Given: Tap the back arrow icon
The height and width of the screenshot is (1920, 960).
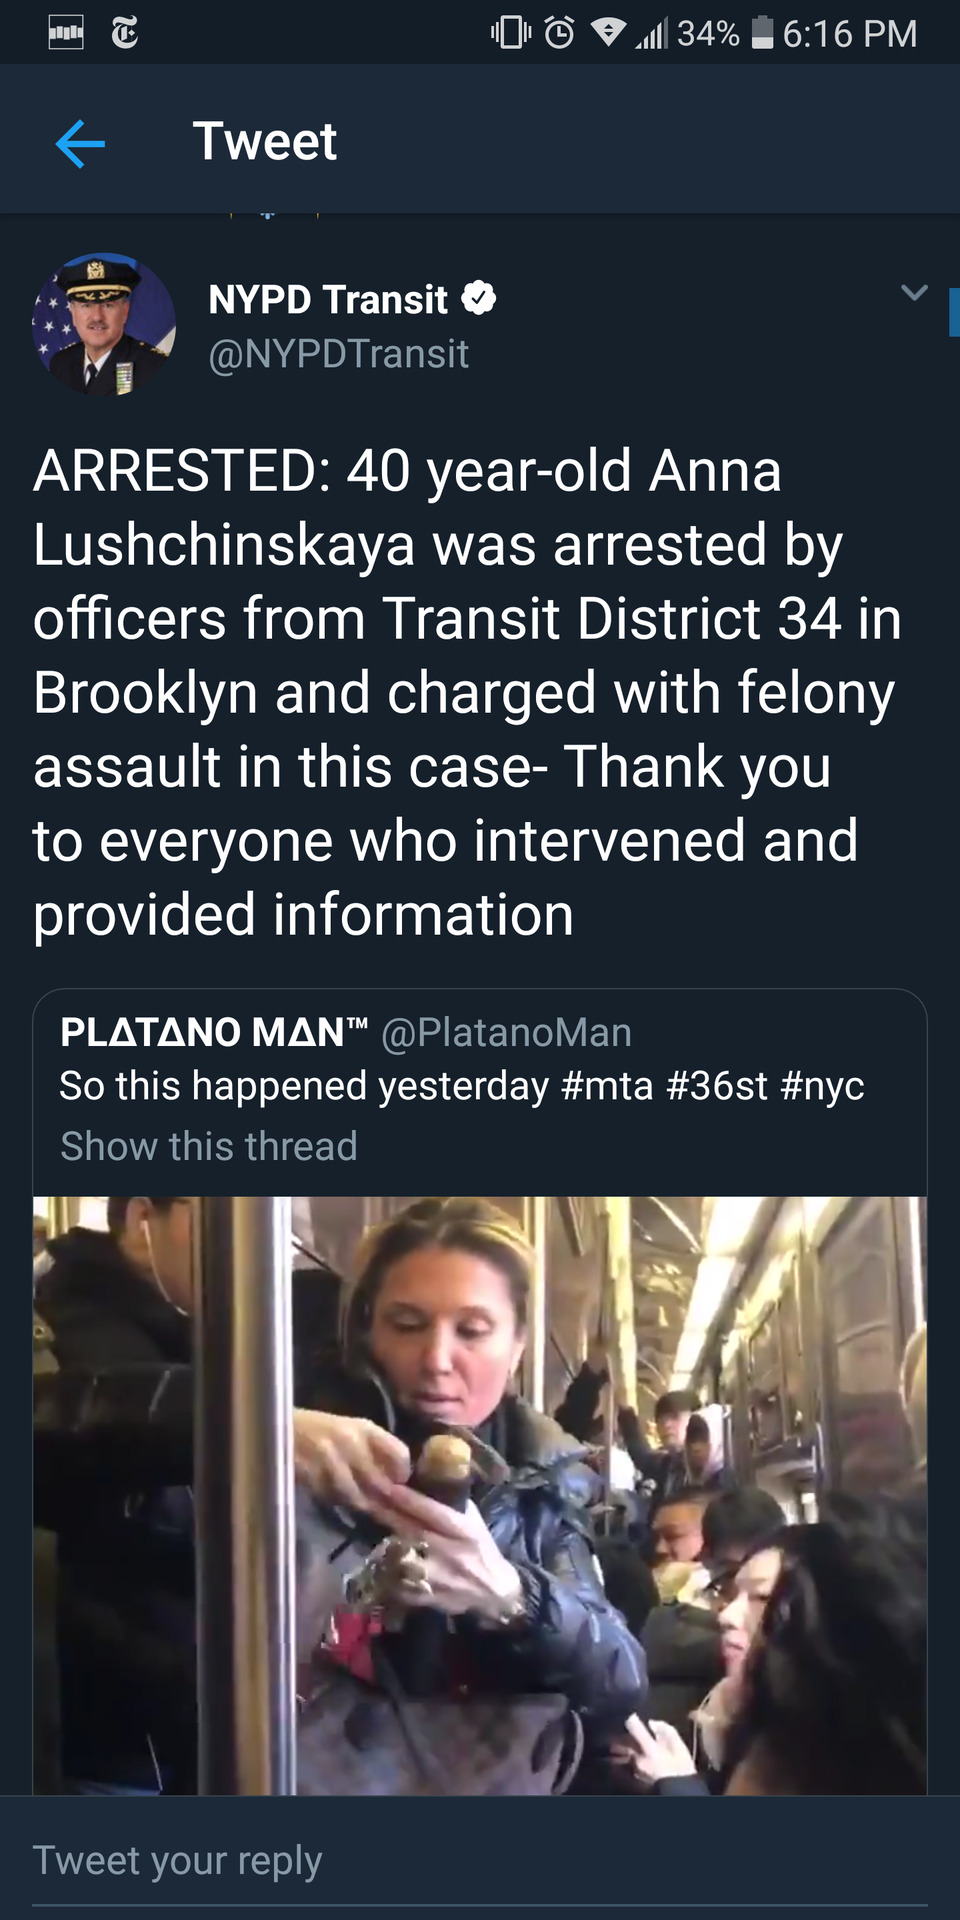Looking at the screenshot, I should 80,143.
